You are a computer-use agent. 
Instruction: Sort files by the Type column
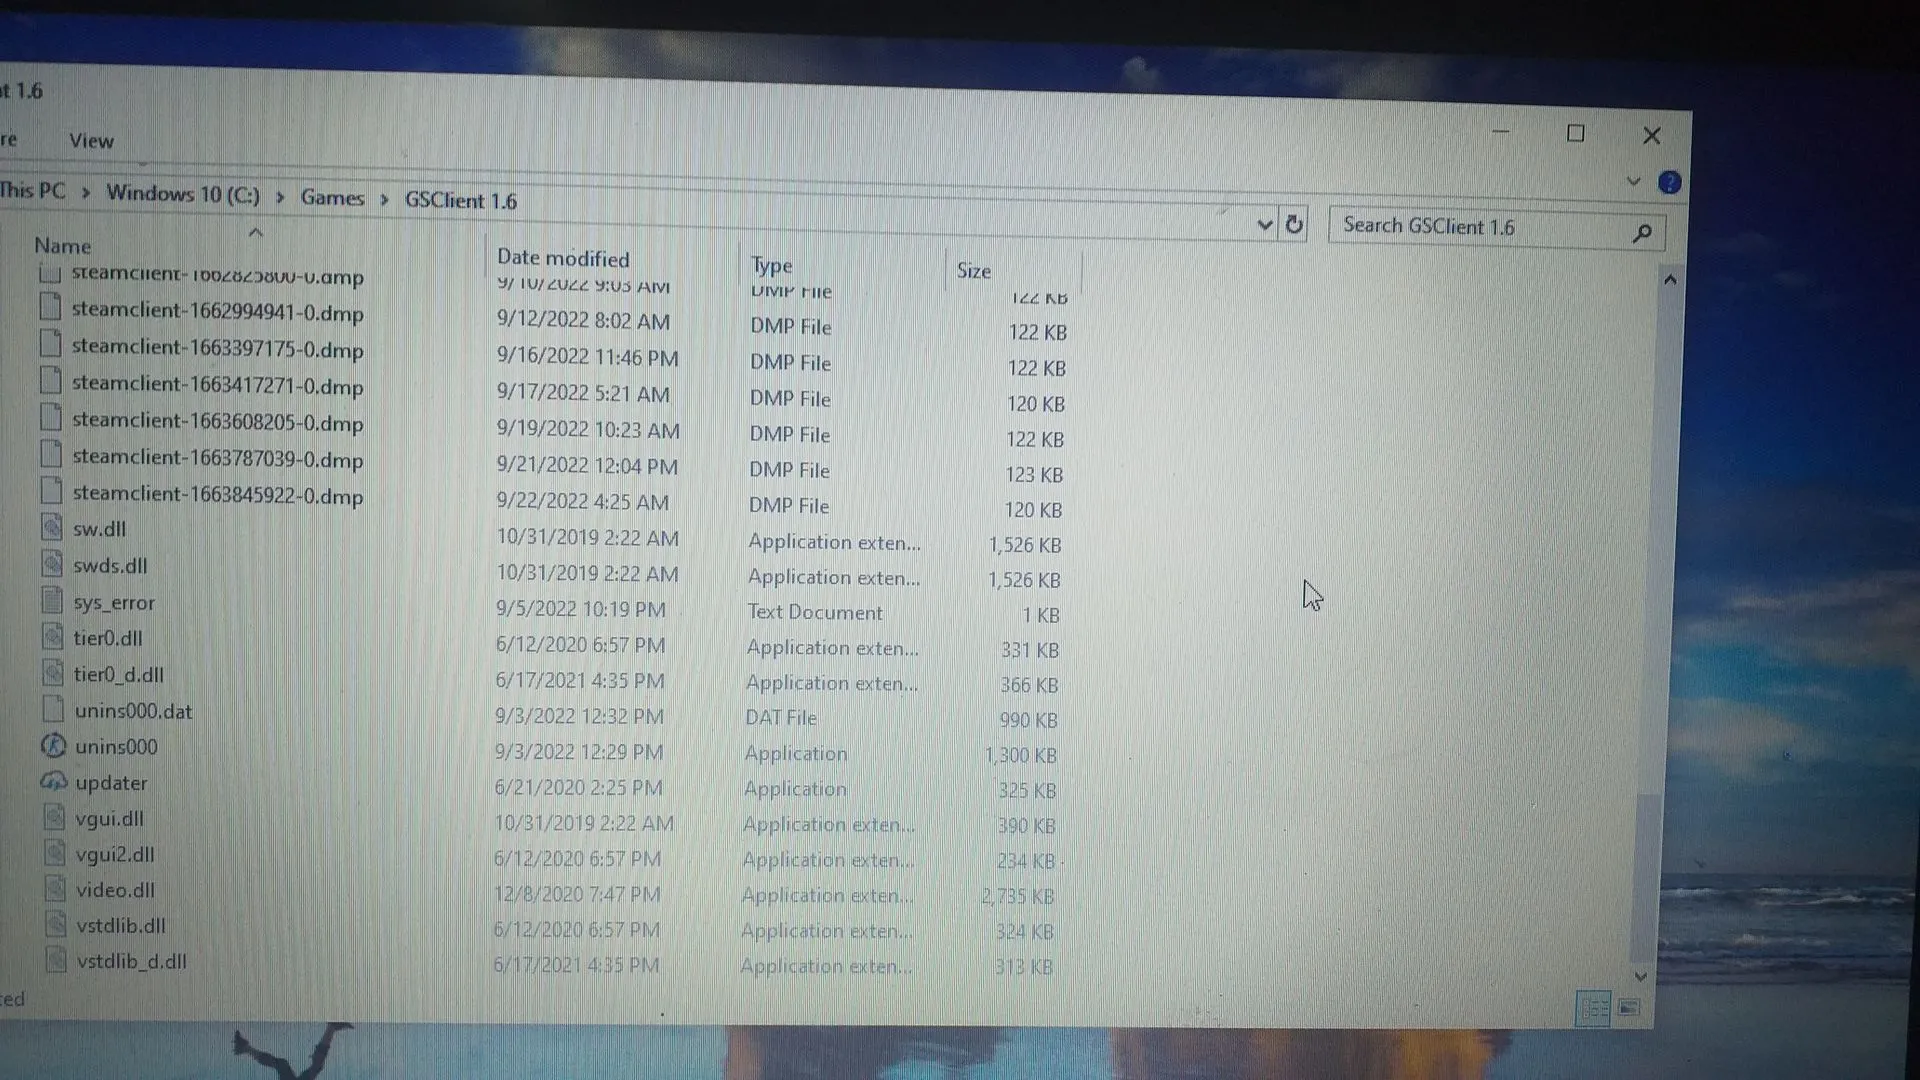771,265
